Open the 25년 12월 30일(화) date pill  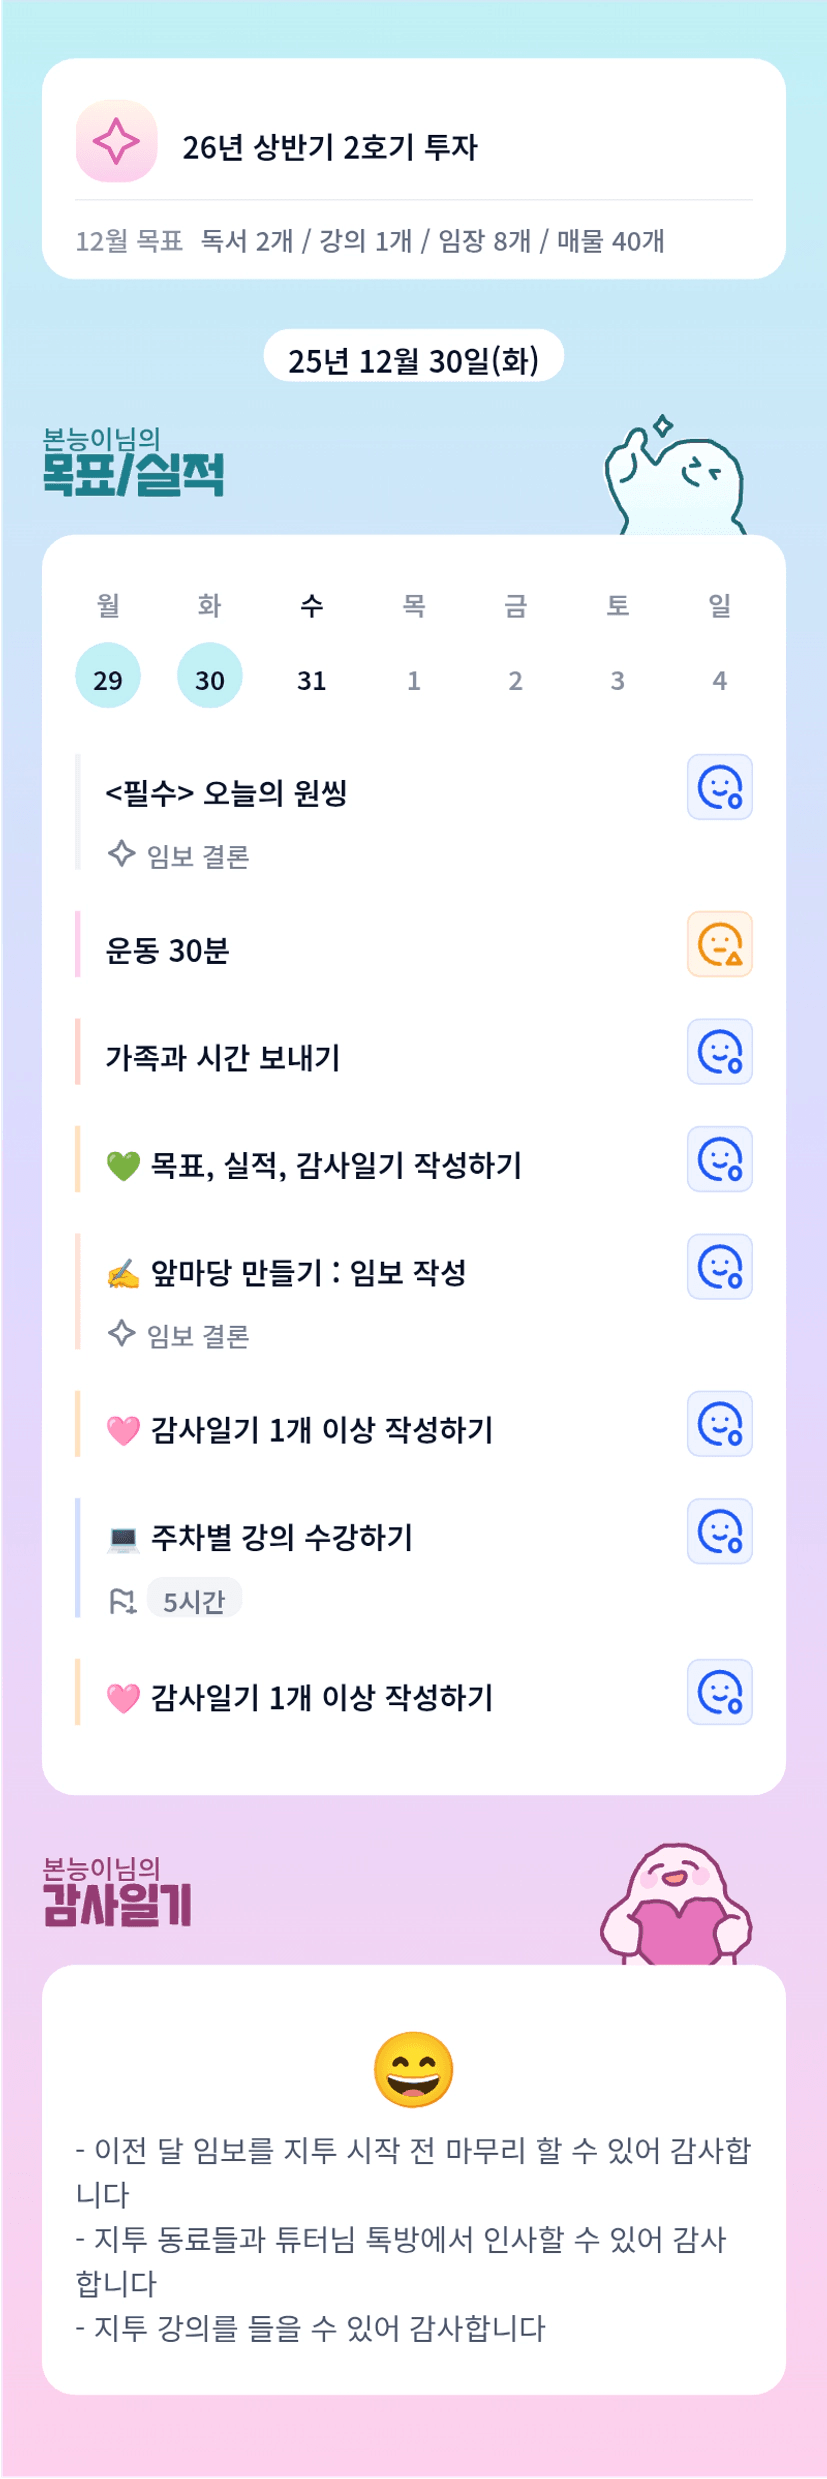point(413,359)
